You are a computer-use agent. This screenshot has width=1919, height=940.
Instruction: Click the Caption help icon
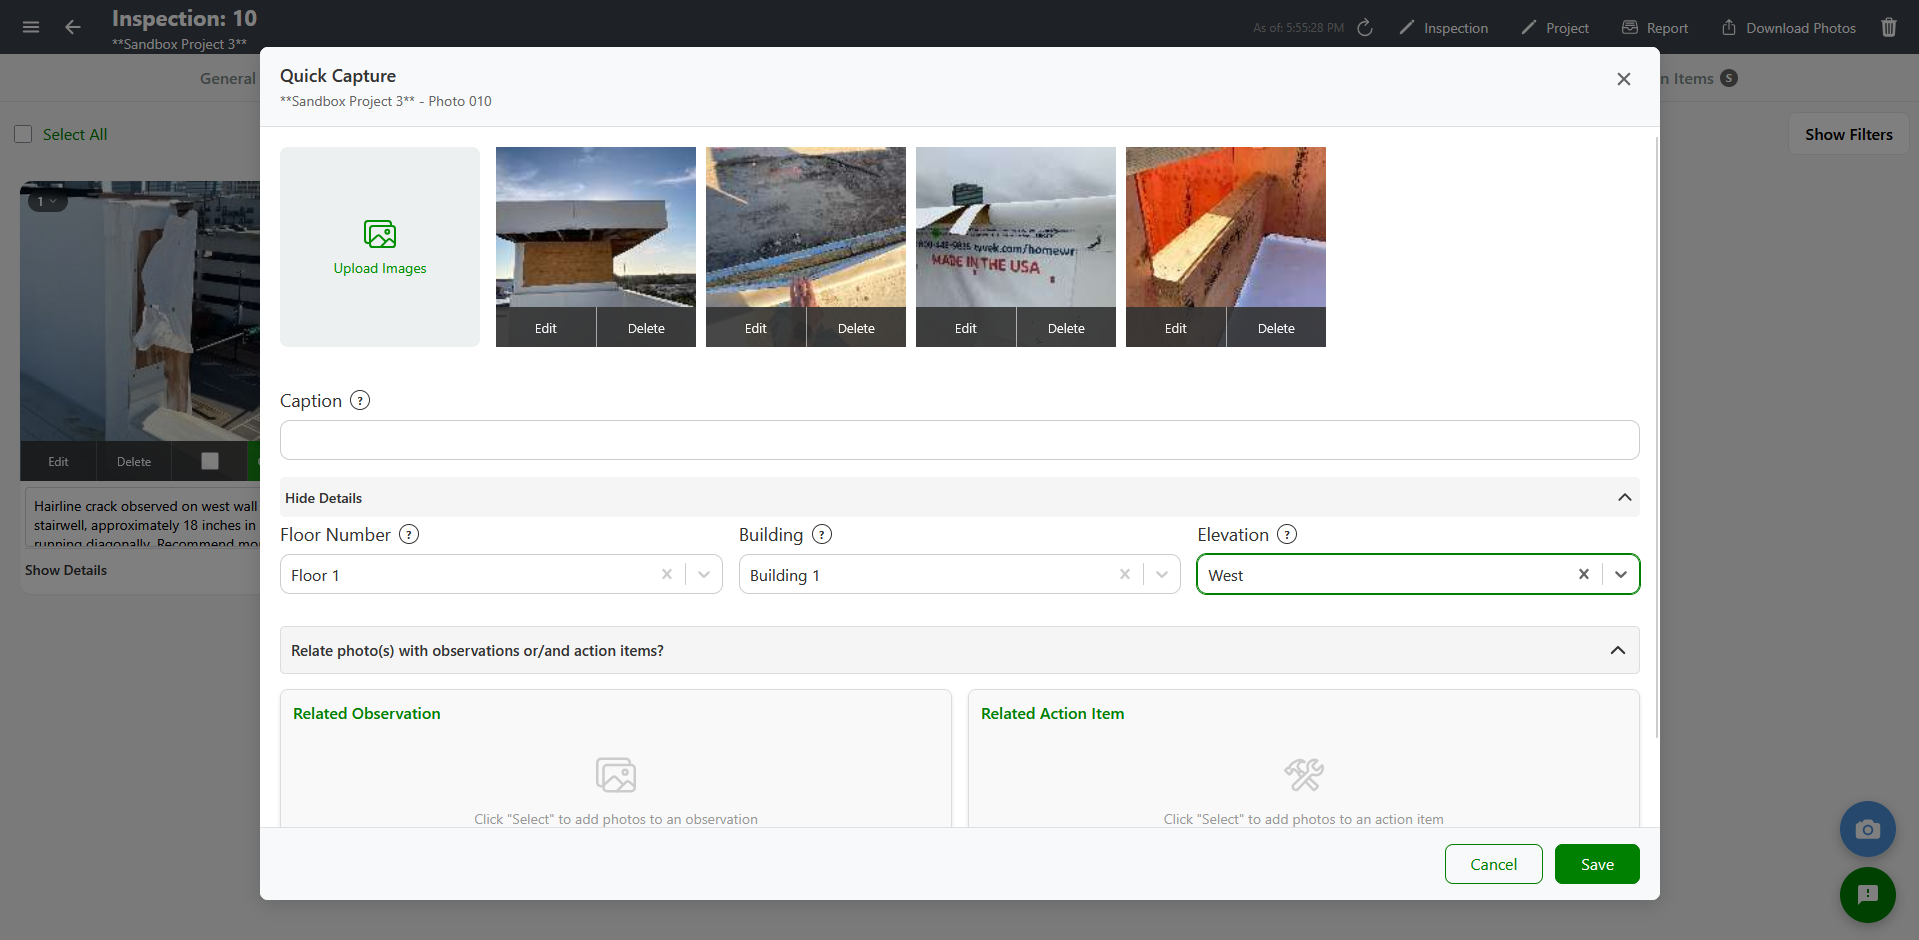360,400
